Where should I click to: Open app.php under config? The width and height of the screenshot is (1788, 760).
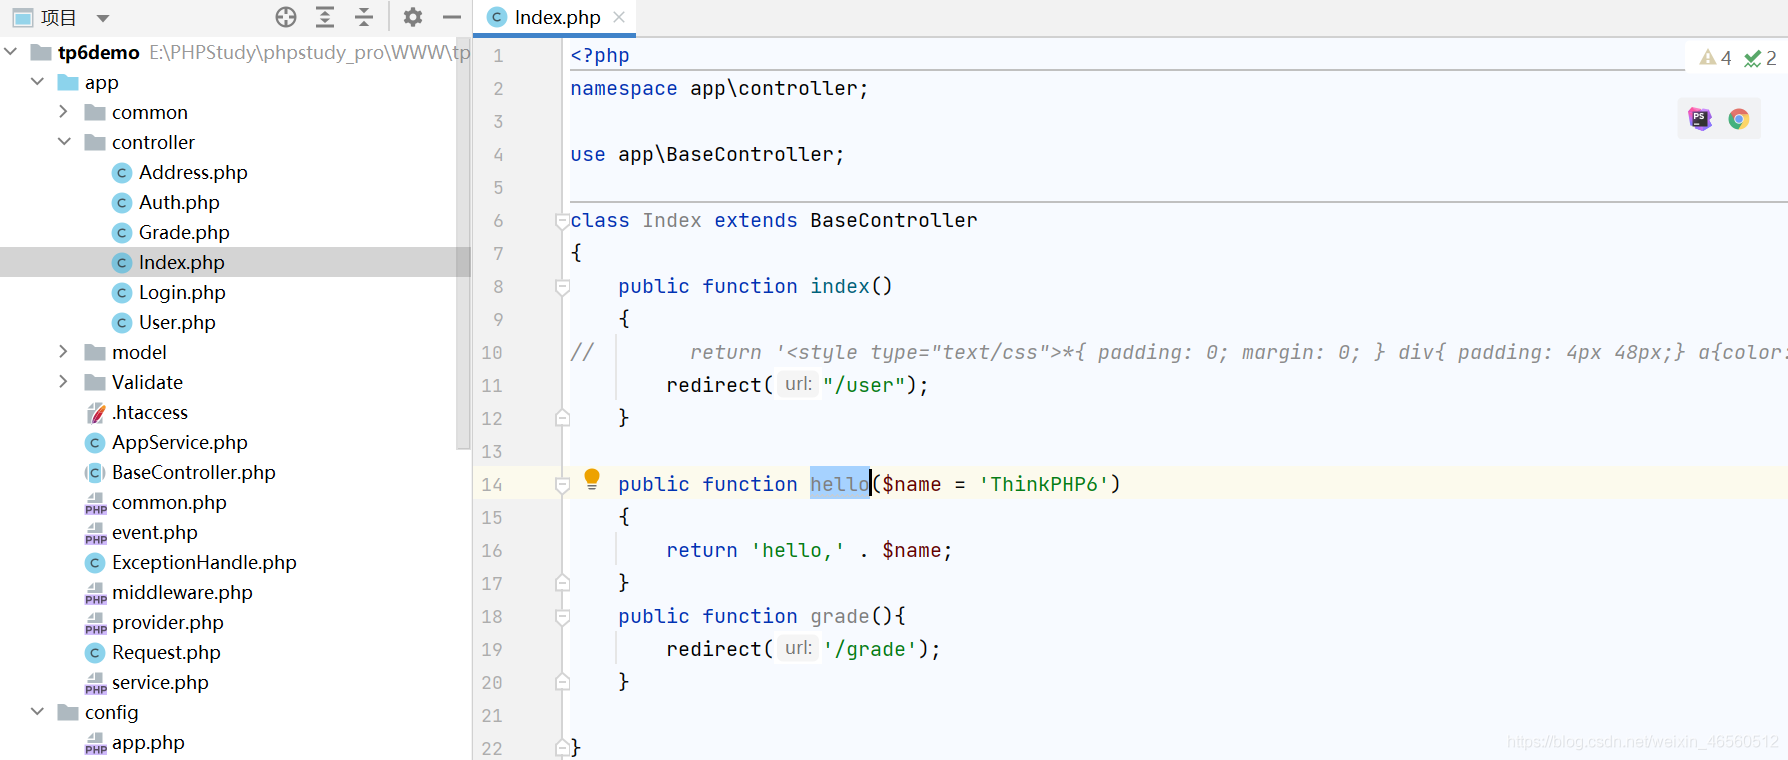[148, 742]
